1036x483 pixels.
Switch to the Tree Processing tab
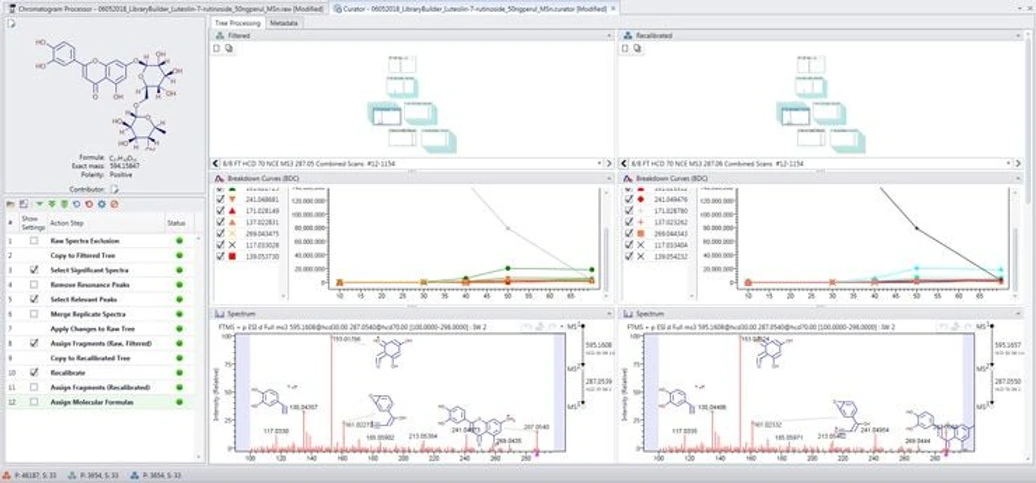238,23
